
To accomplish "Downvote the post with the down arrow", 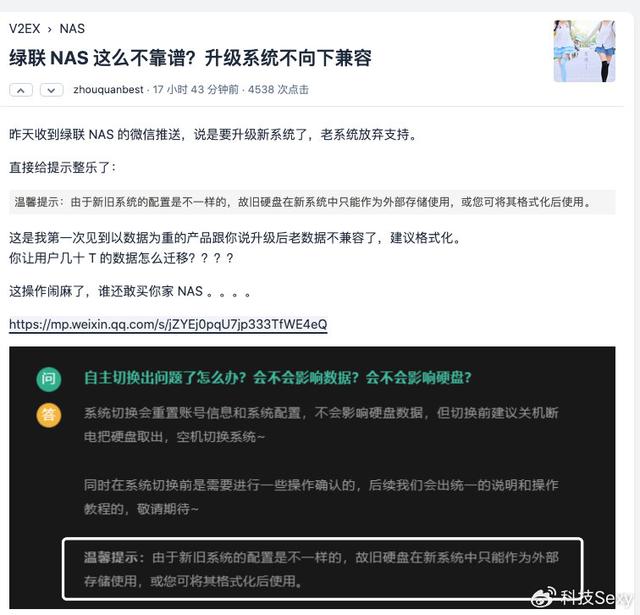I will (x=51, y=90).
